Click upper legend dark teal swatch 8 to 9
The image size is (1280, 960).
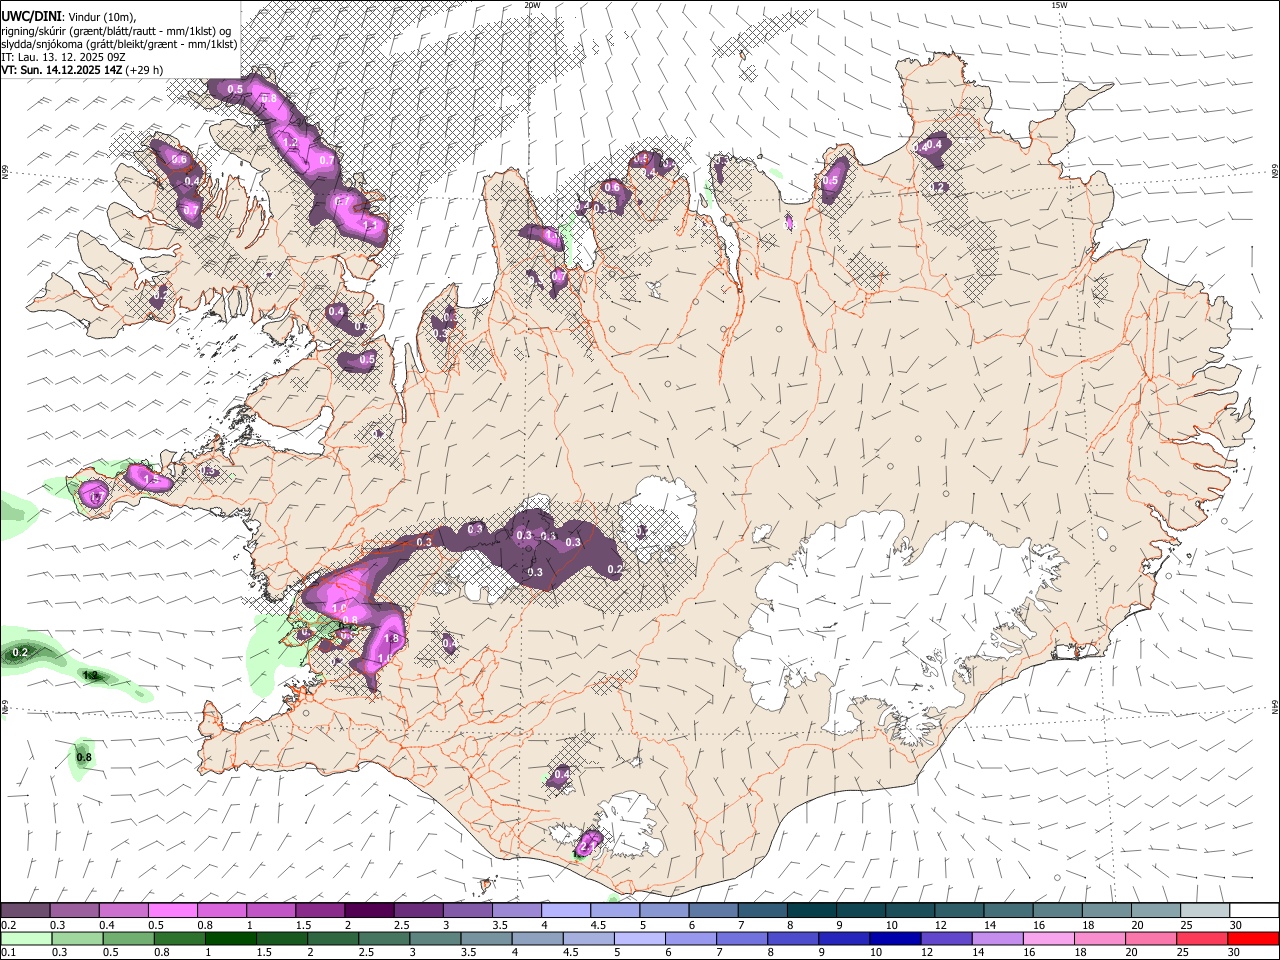(811, 910)
